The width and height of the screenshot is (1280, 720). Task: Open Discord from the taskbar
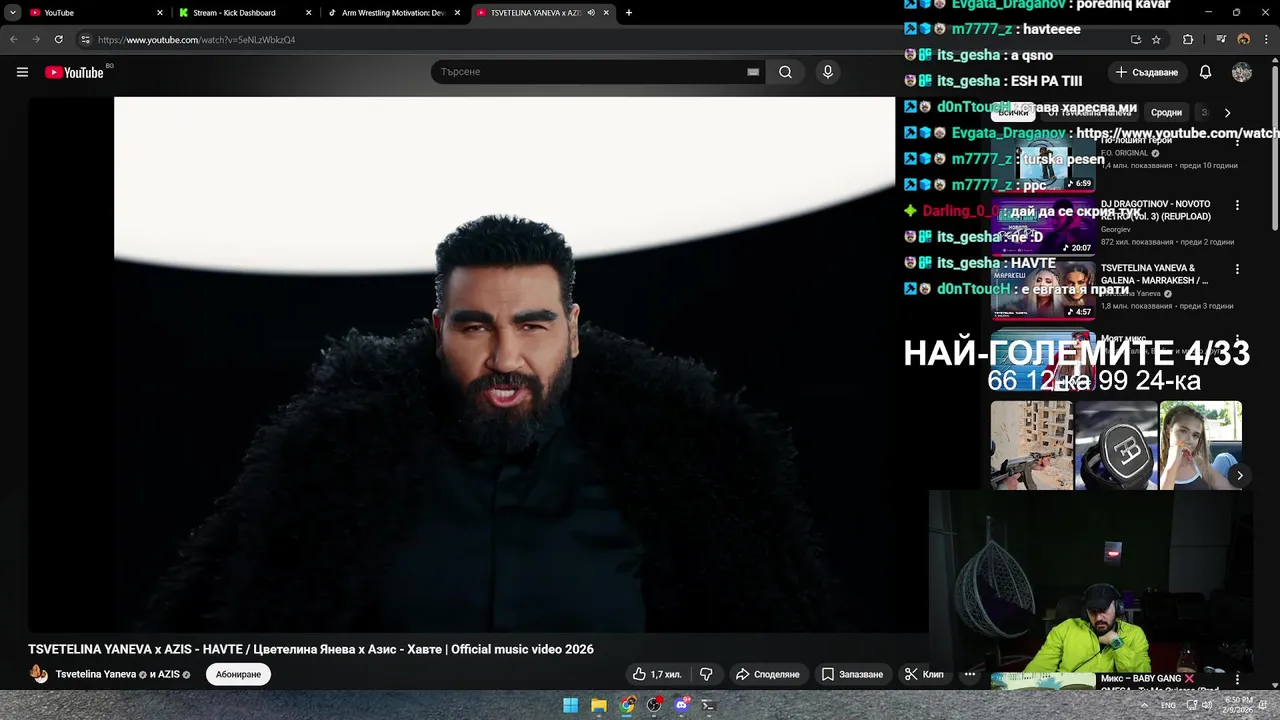(x=682, y=705)
